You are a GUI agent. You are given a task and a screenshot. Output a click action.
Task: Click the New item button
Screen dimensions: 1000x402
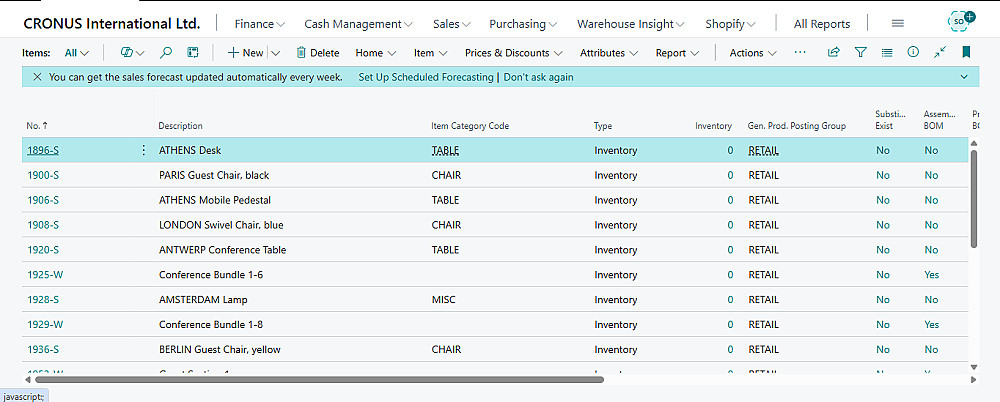tap(245, 52)
